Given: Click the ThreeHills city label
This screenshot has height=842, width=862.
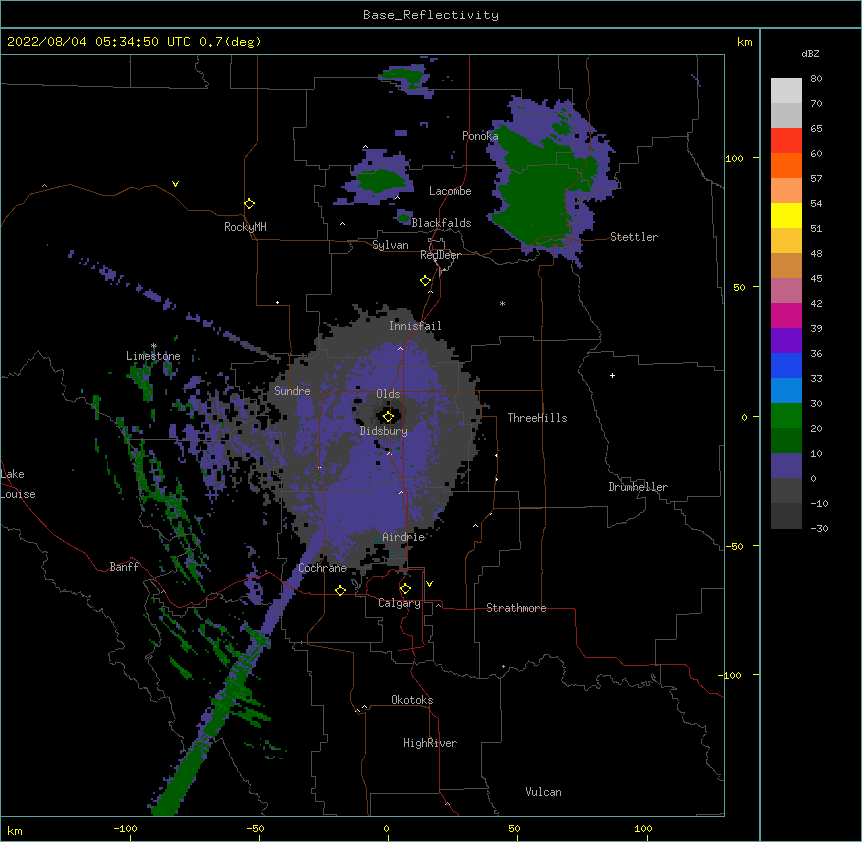Looking at the screenshot, I should [x=537, y=418].
